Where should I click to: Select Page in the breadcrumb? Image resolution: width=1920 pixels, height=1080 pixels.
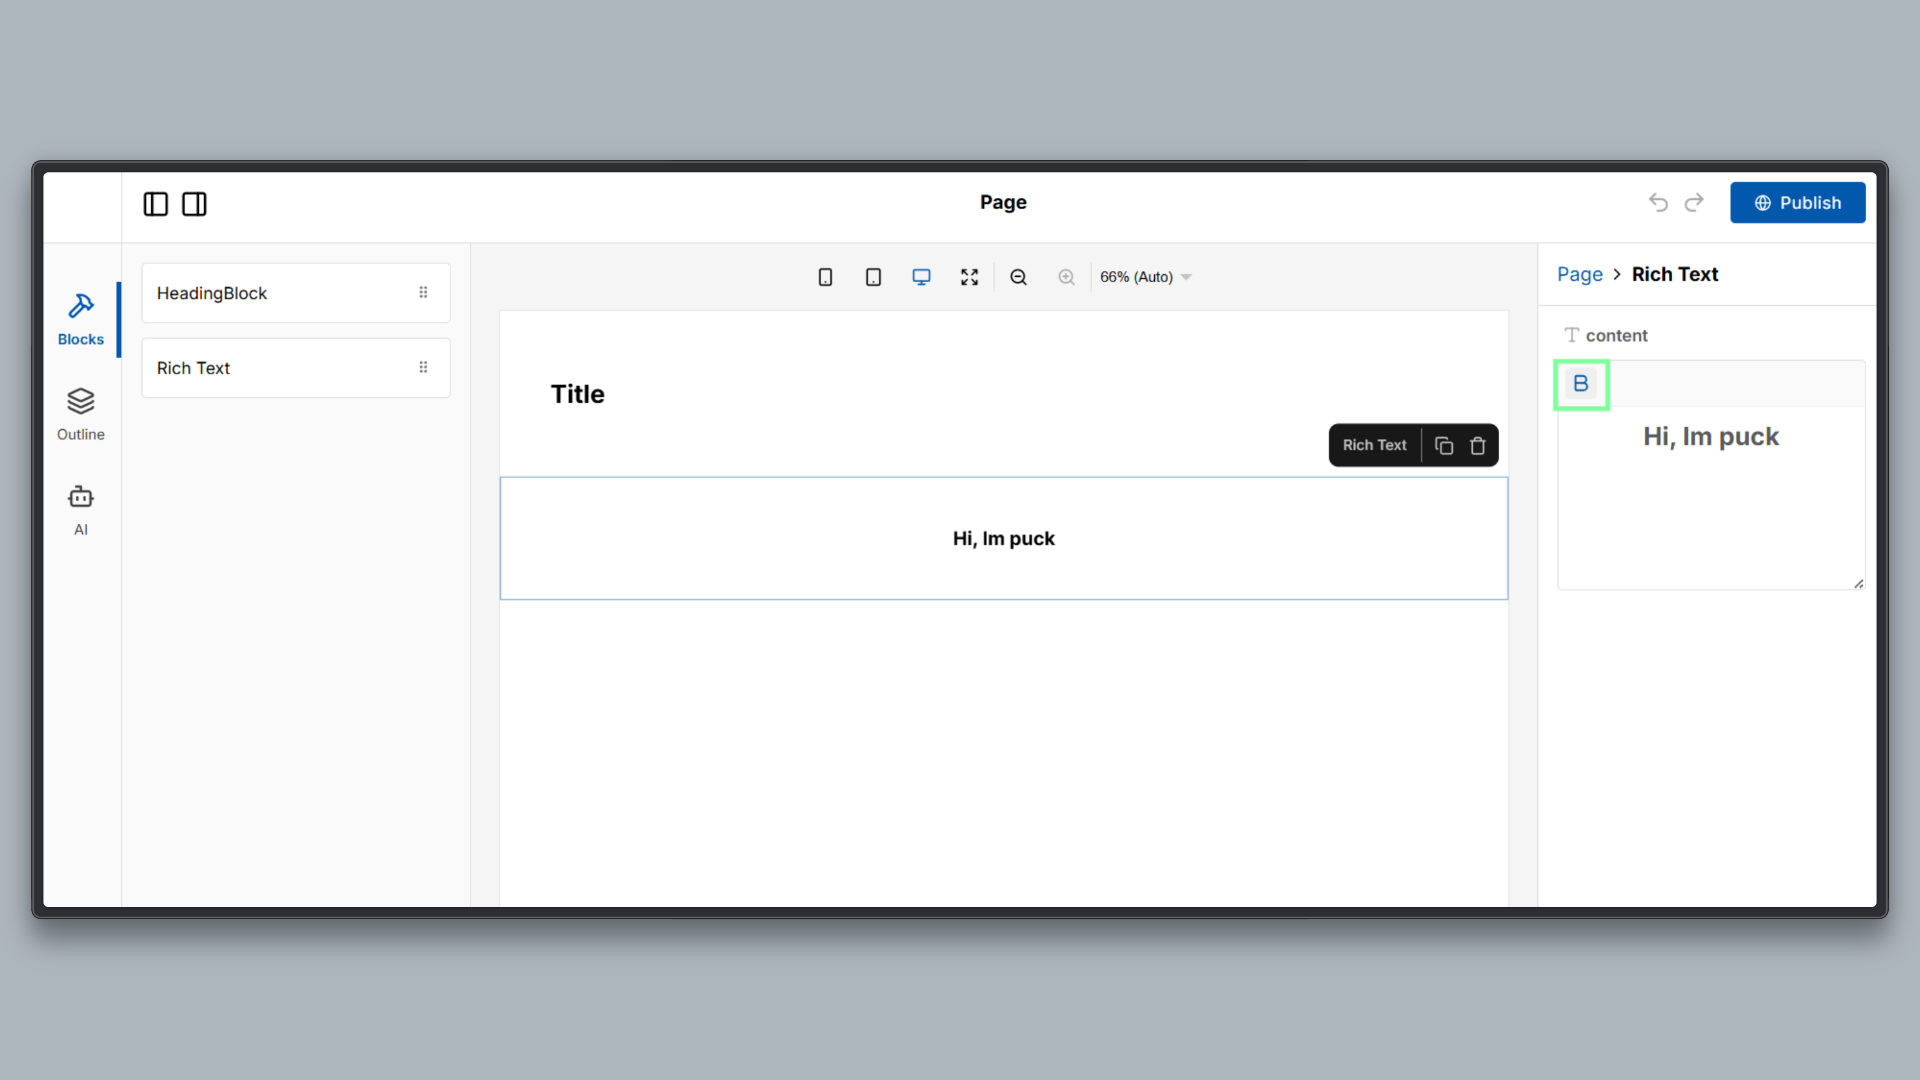coord(1578,274)
